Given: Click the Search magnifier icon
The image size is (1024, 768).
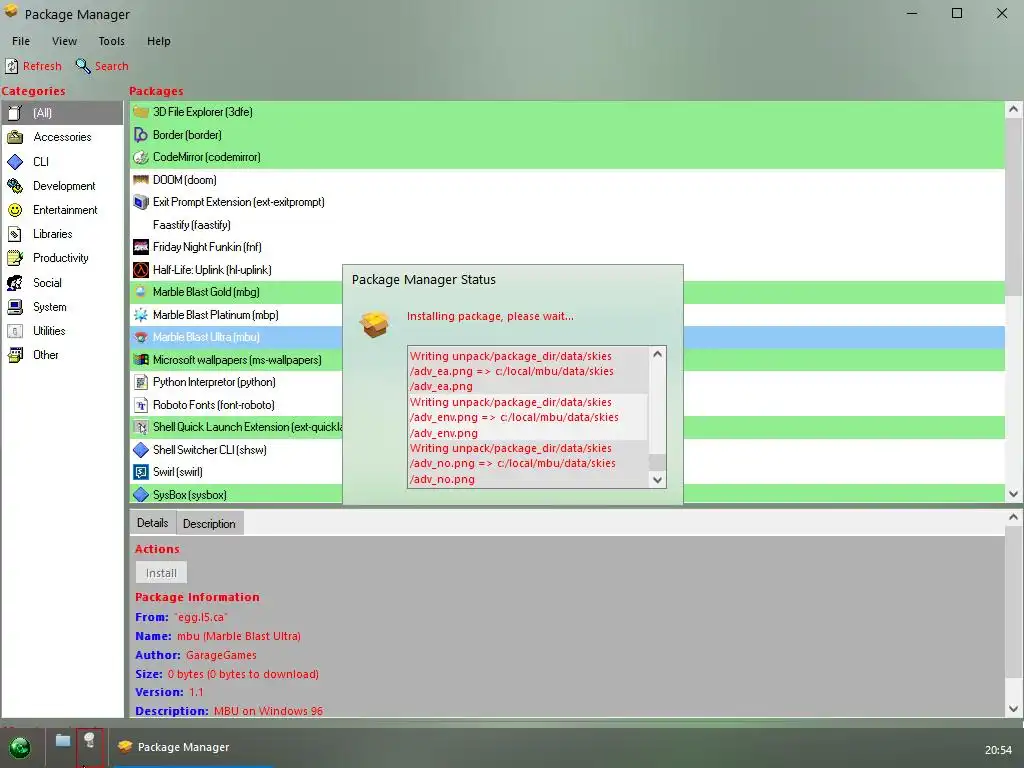Looking at the screenshot, I should coord(83,66).
